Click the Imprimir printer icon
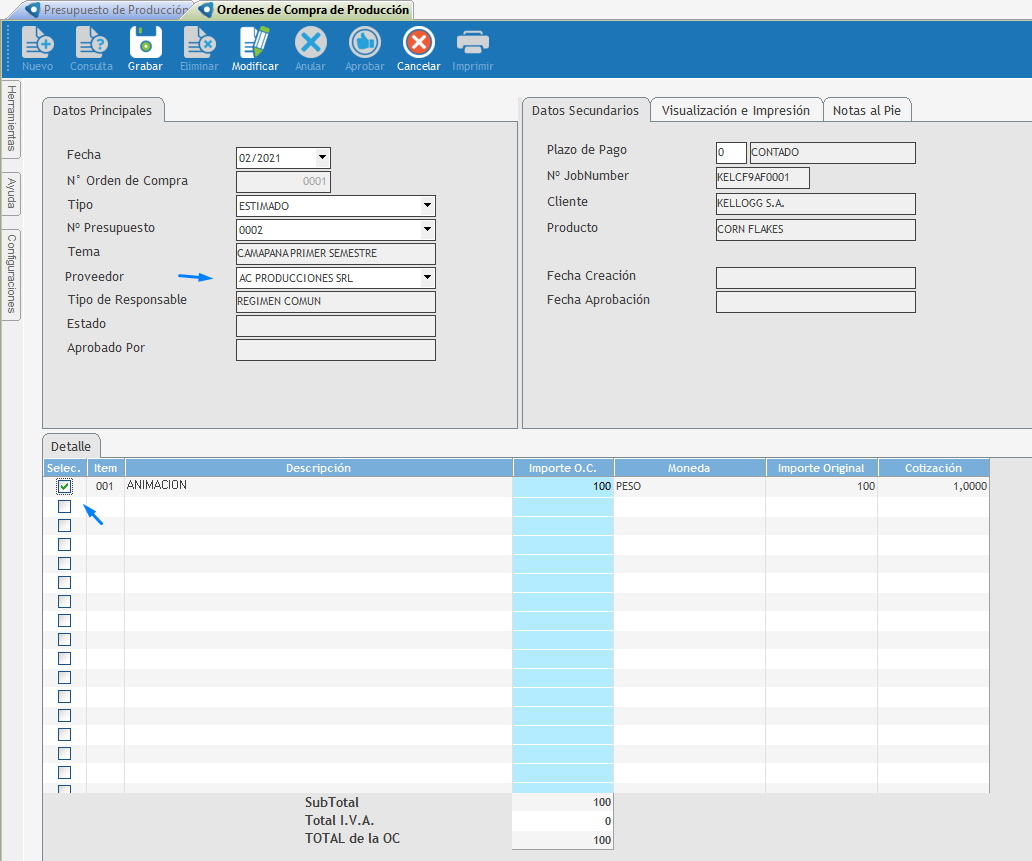The width and height of the screenshot is (1032, 861). coord(472,44)
